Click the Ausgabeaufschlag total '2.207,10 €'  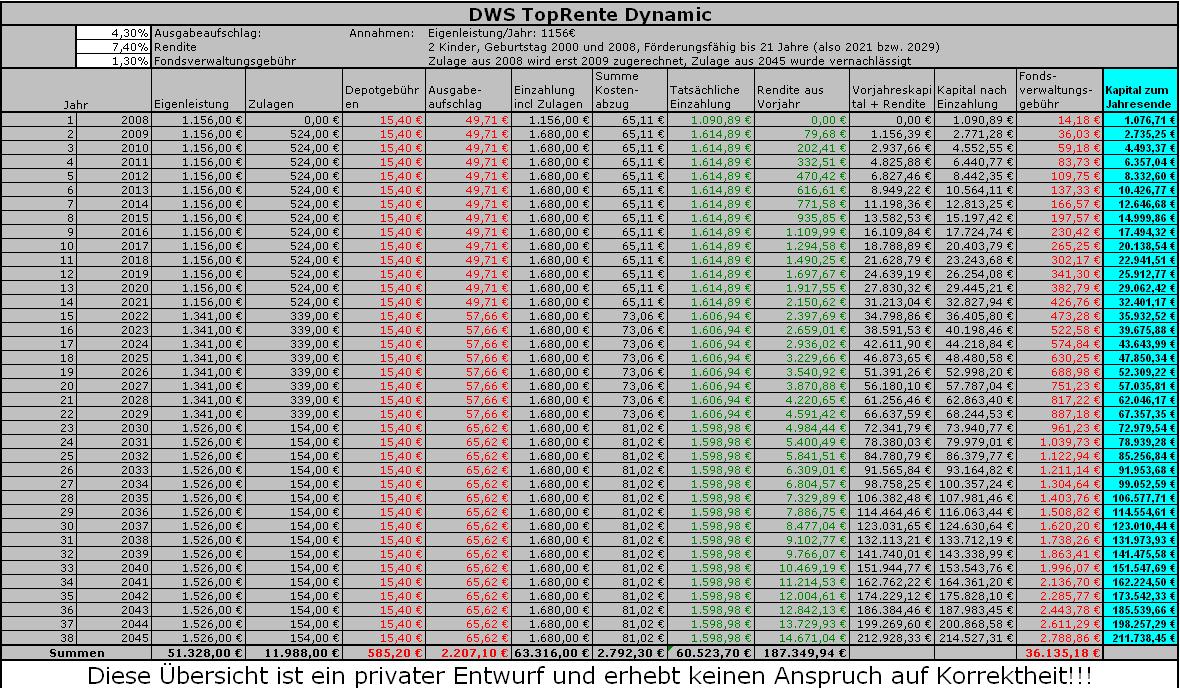(x=469, y=653)
